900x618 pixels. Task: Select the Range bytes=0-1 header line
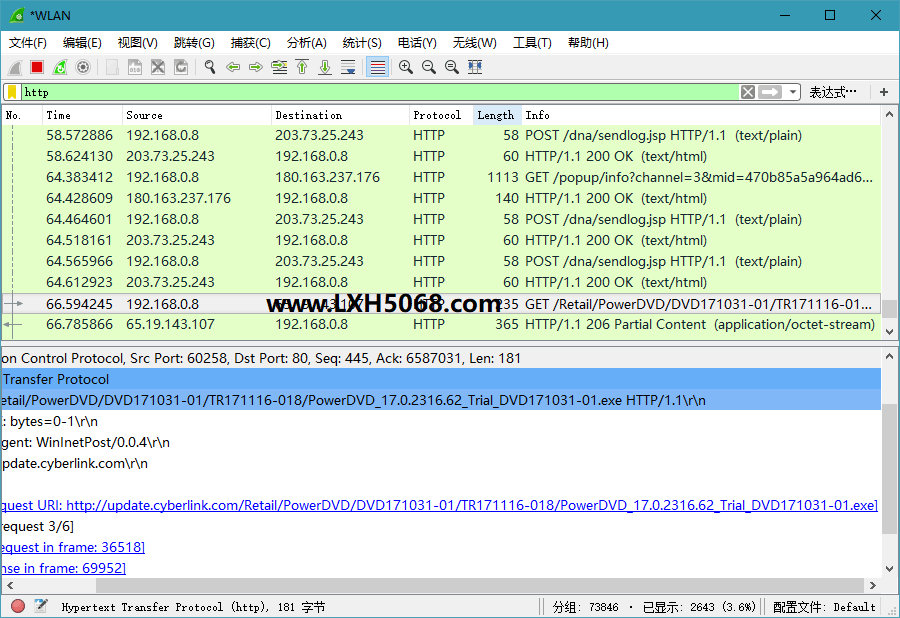tap(441, 422)
